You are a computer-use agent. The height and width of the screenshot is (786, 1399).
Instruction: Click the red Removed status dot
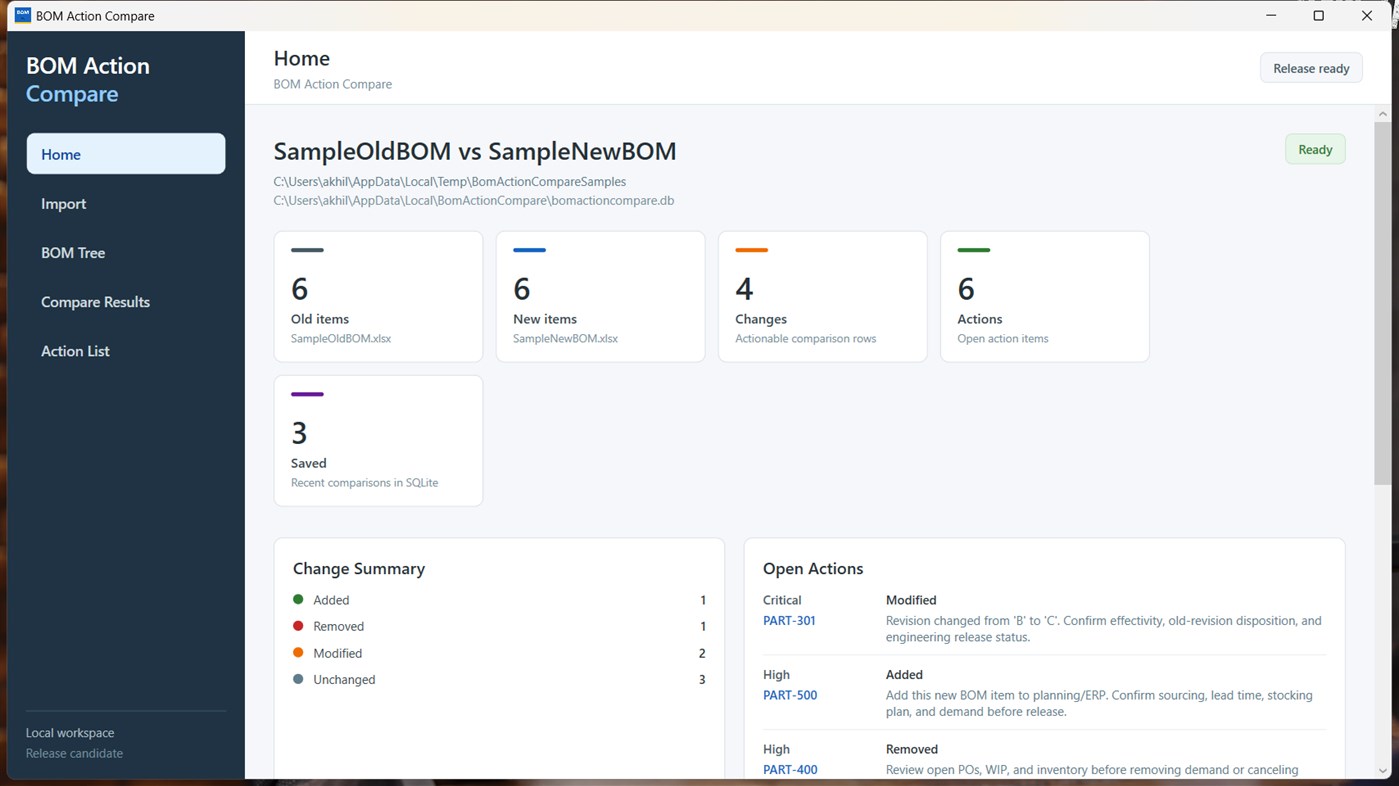pos(298,626)
